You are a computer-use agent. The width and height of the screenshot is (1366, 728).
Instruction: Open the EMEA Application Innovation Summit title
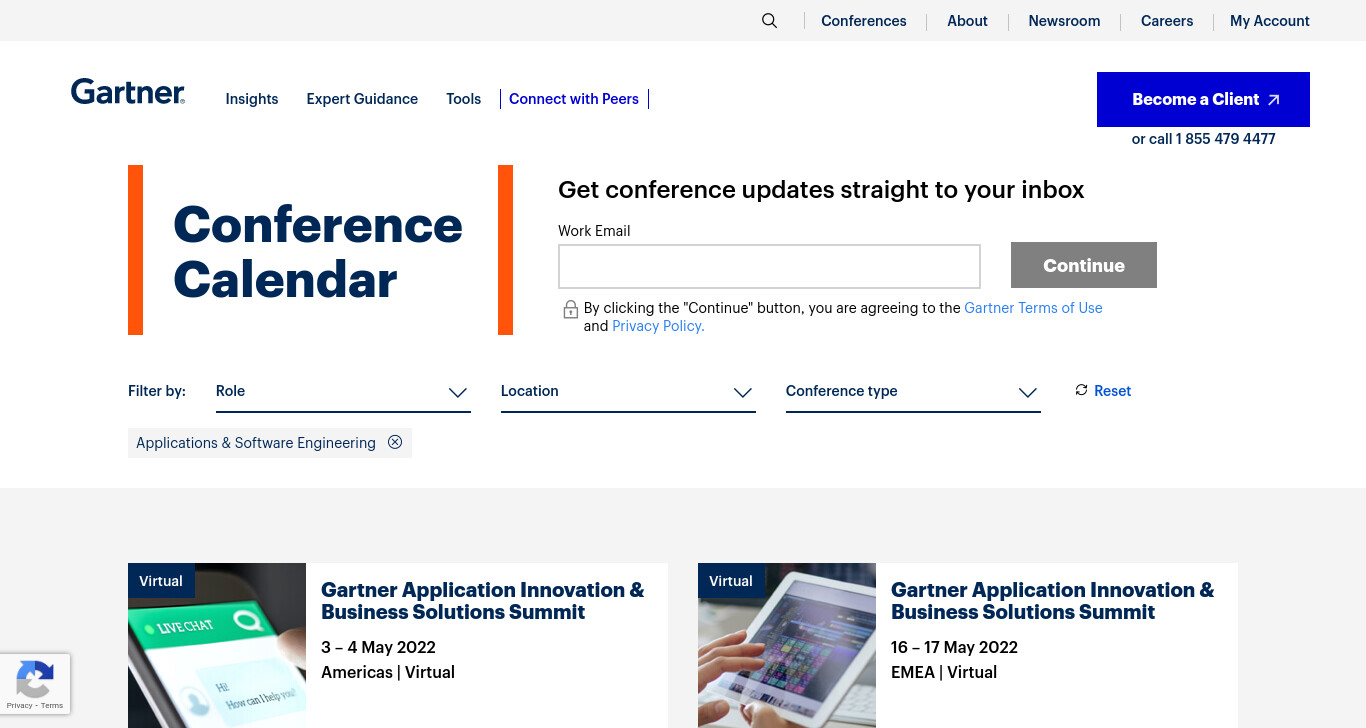1053,601
